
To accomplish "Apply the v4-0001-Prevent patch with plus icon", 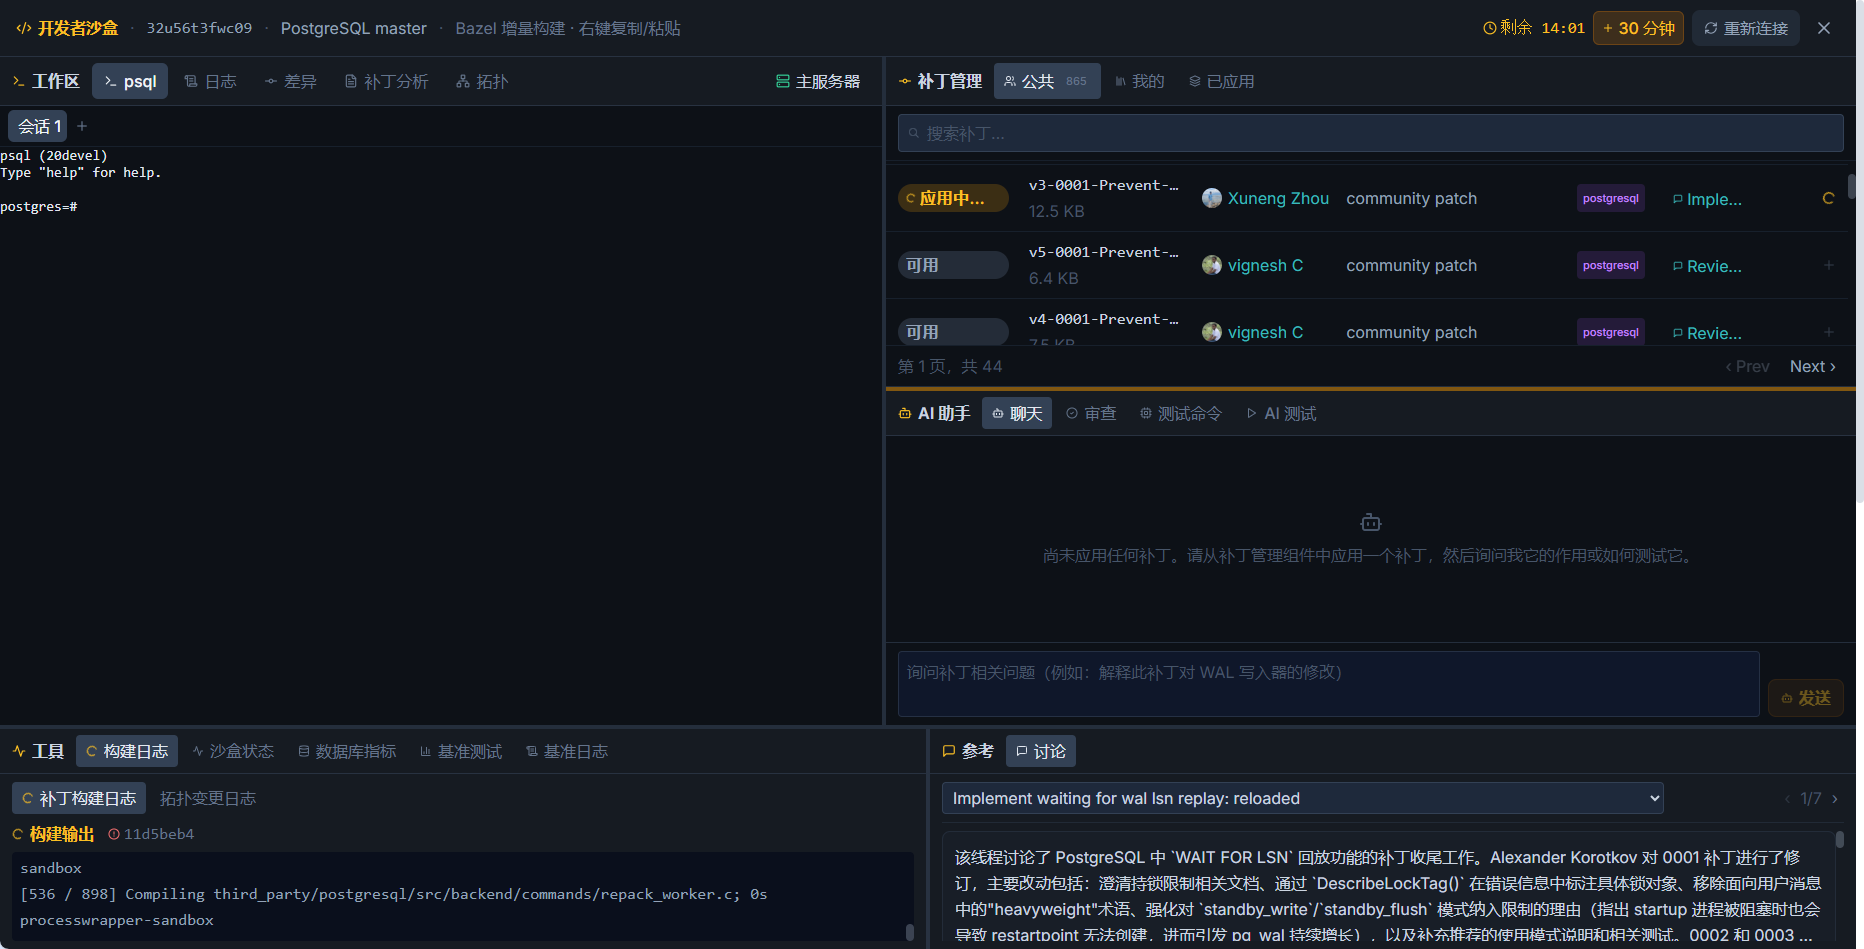I will coord(1828,332).
